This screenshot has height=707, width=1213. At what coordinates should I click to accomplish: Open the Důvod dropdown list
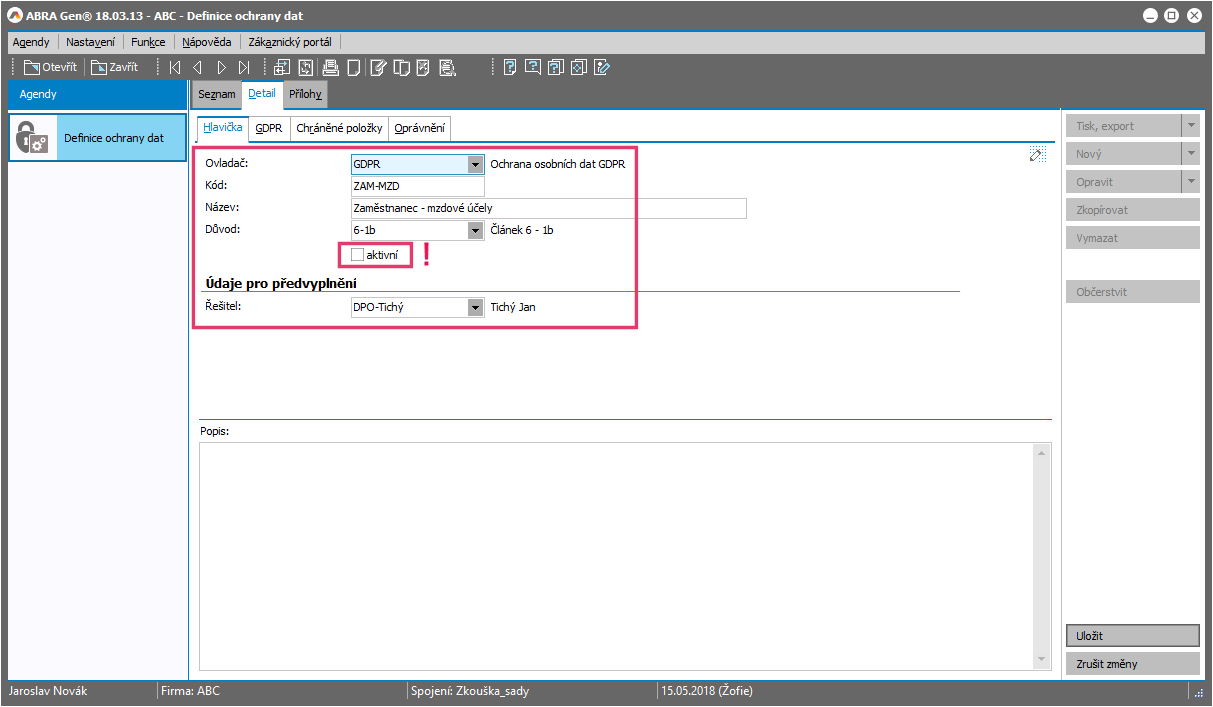475,231
